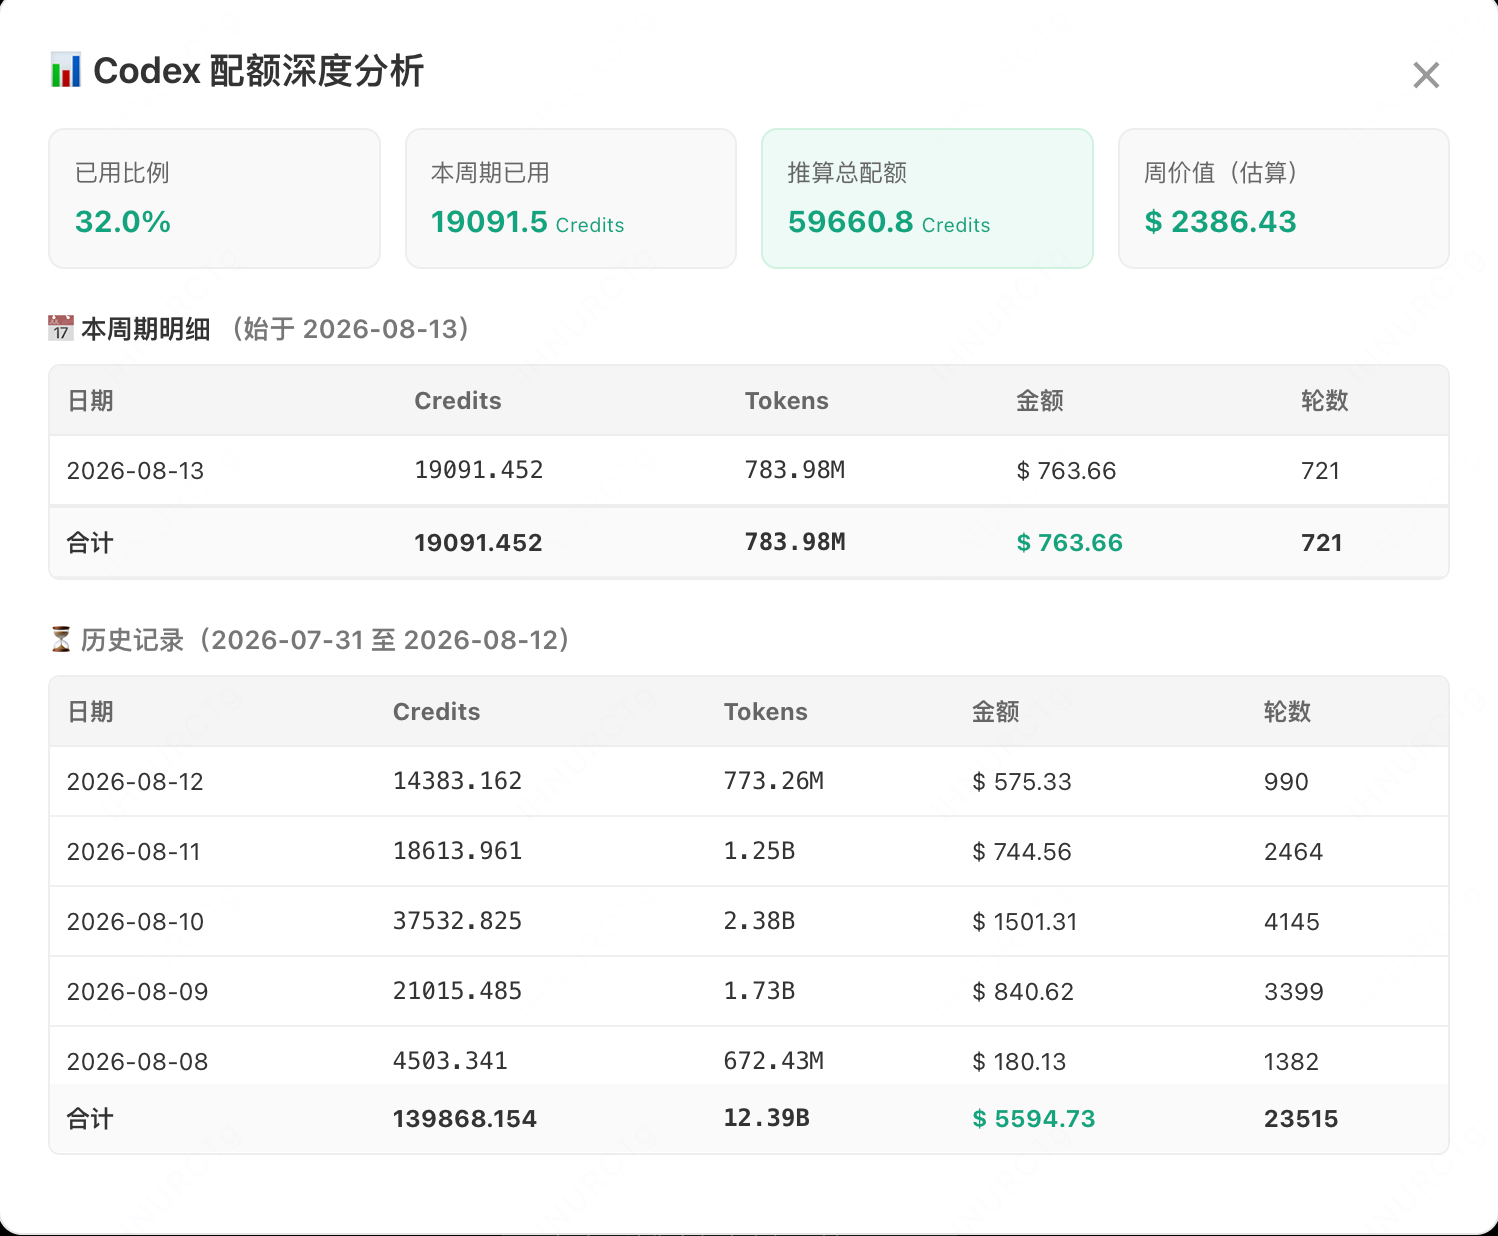Select the $ 180.13 amount cell
1498x1236 pixels.
1019,1062
